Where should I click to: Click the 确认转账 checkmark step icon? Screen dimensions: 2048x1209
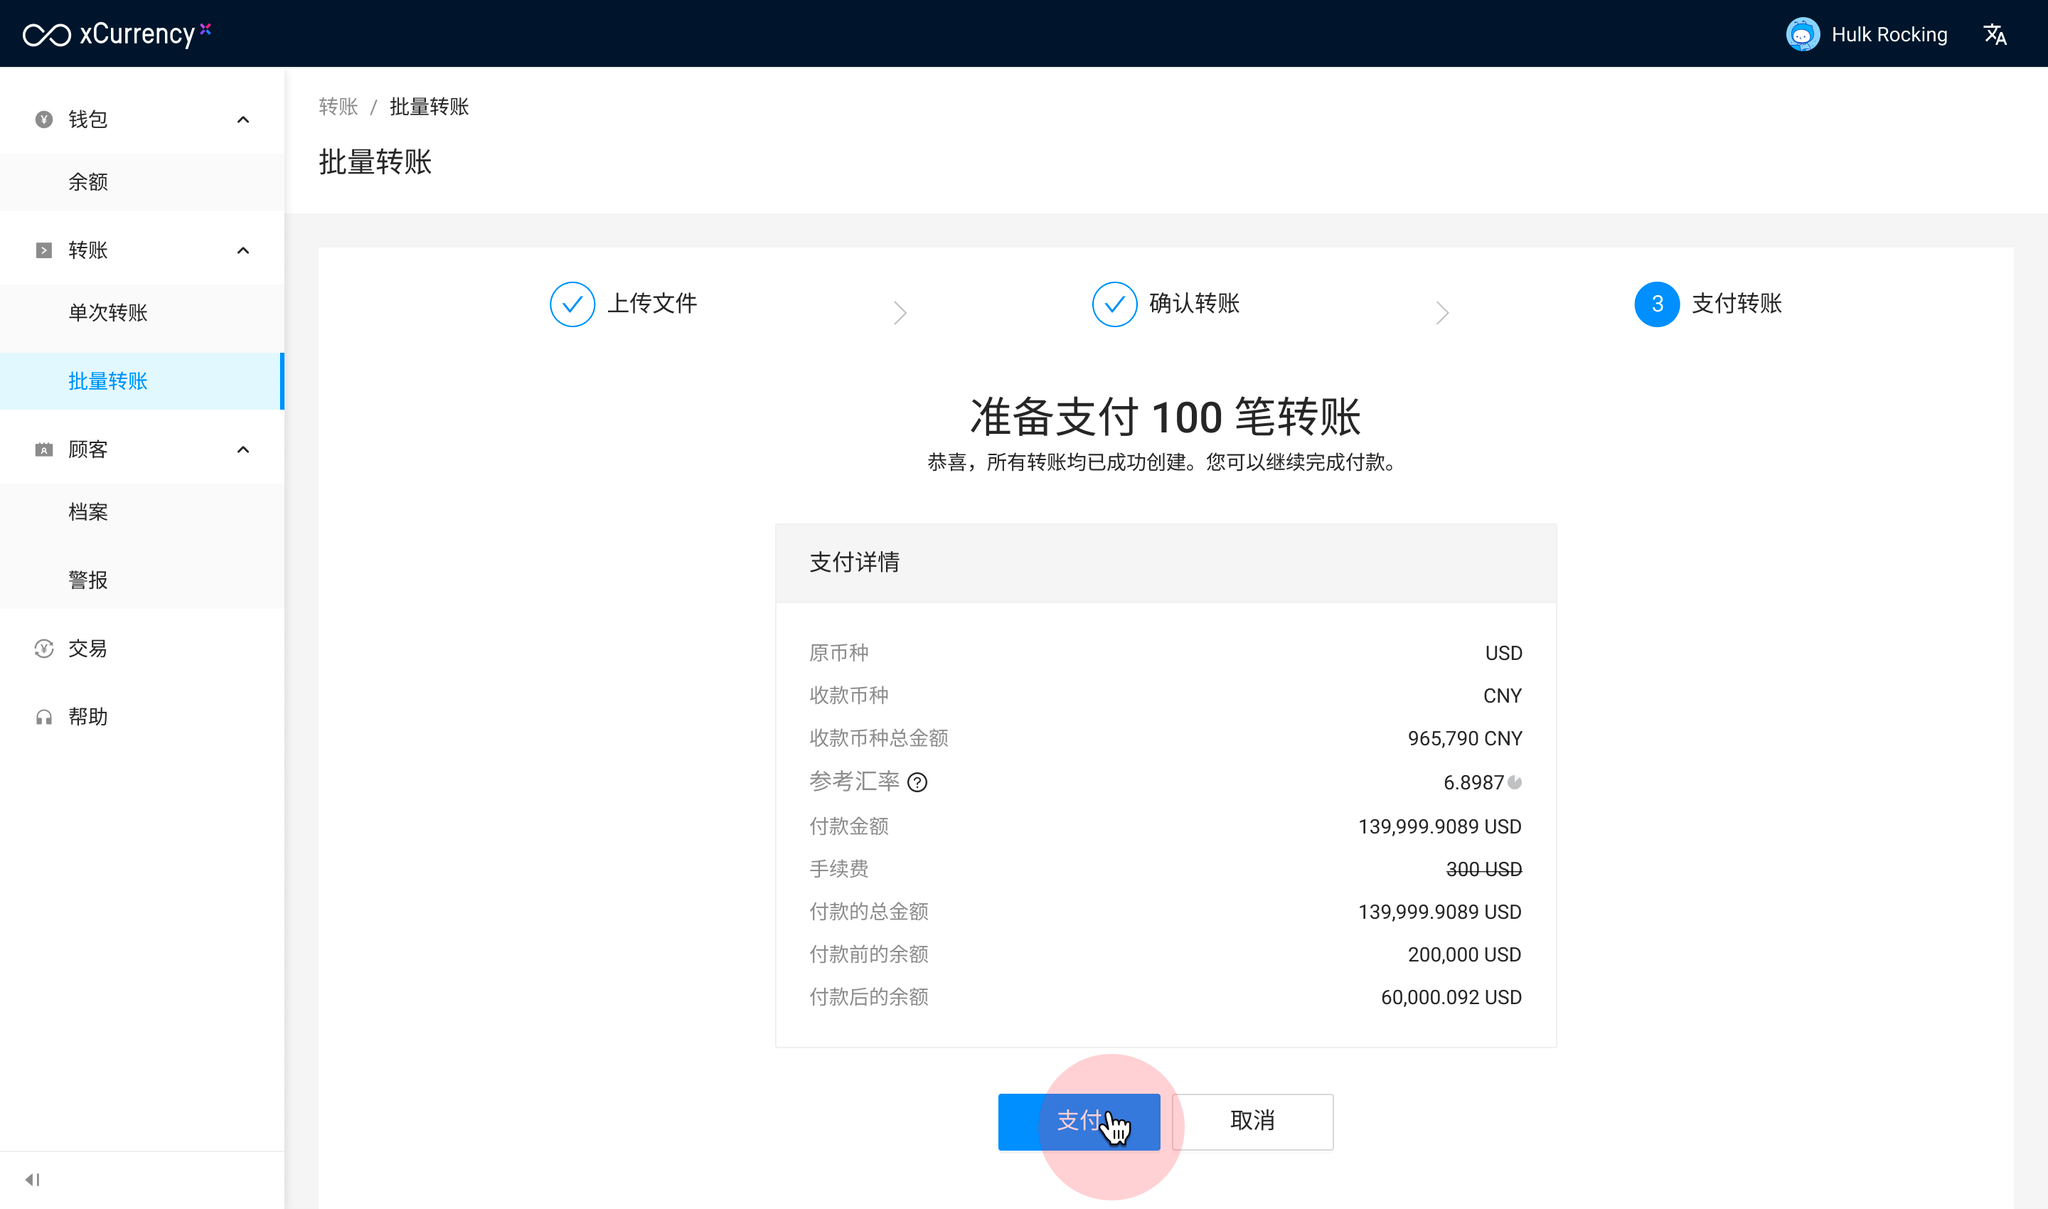tap(1114, 304)
